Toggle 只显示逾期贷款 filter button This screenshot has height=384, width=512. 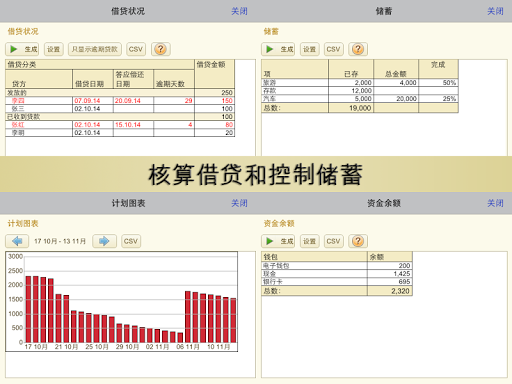click(95, 49)
